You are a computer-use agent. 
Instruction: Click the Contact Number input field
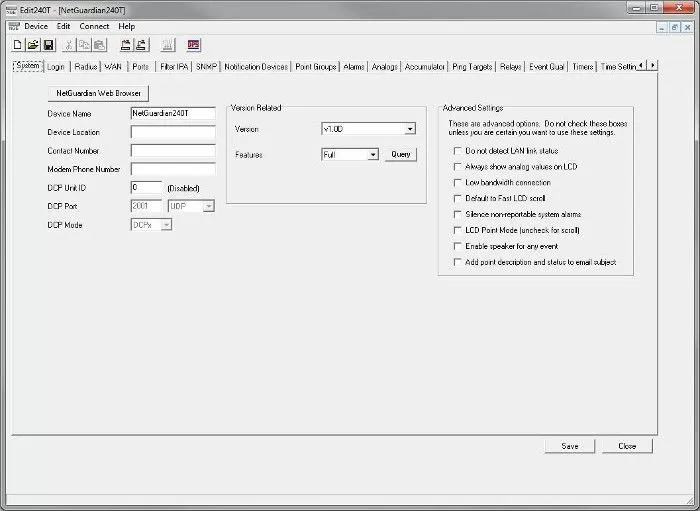point(173,151)
